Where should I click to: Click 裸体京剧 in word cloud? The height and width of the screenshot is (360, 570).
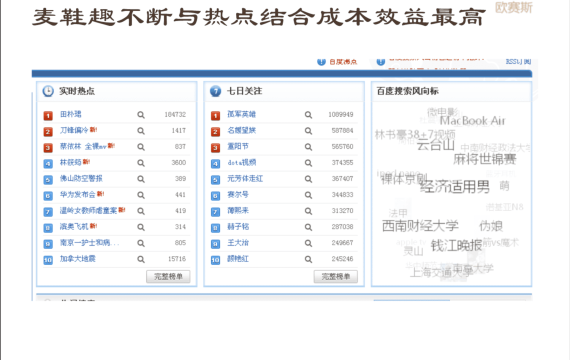click(x=404, y=179)
